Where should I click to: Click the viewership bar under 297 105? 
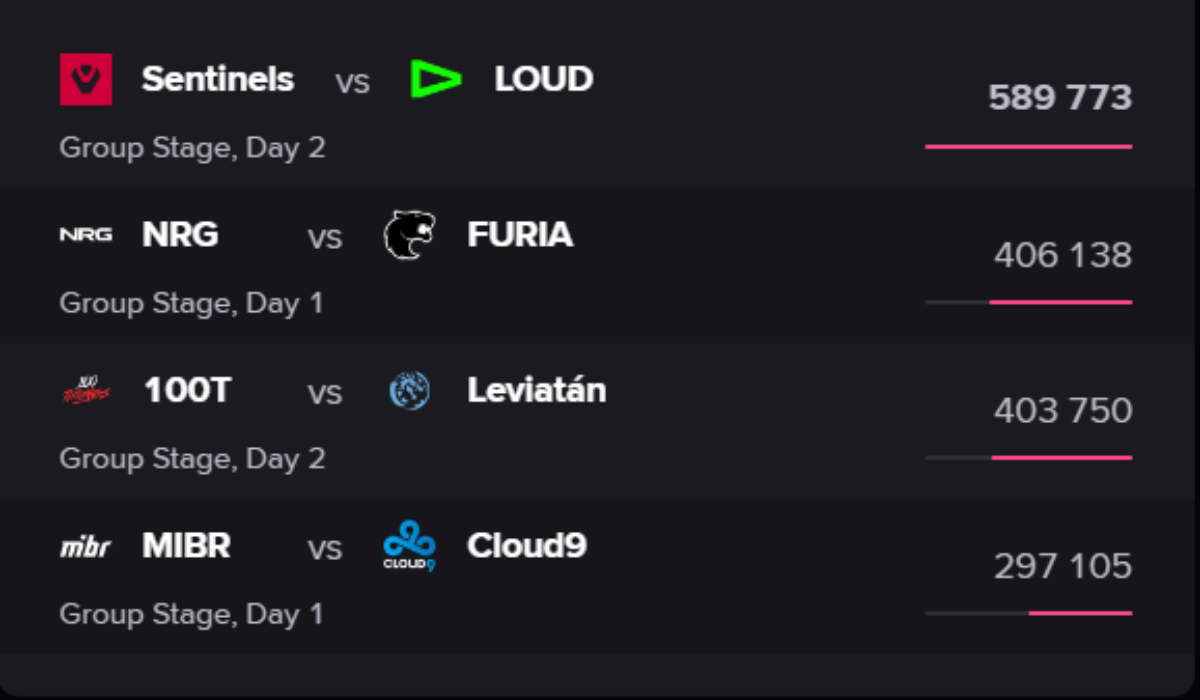1028,613
